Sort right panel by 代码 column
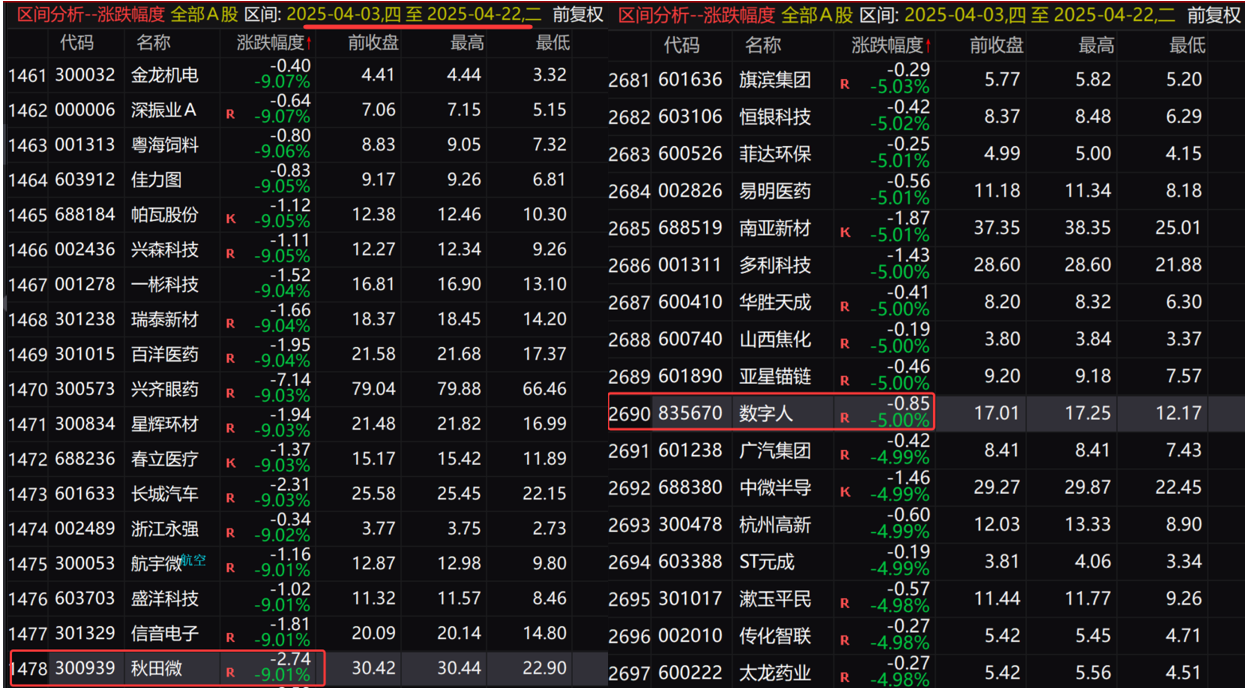Image resolution: width=1245 pixels, height=688 pixels. pyautogui.click(x=681, y=46)
